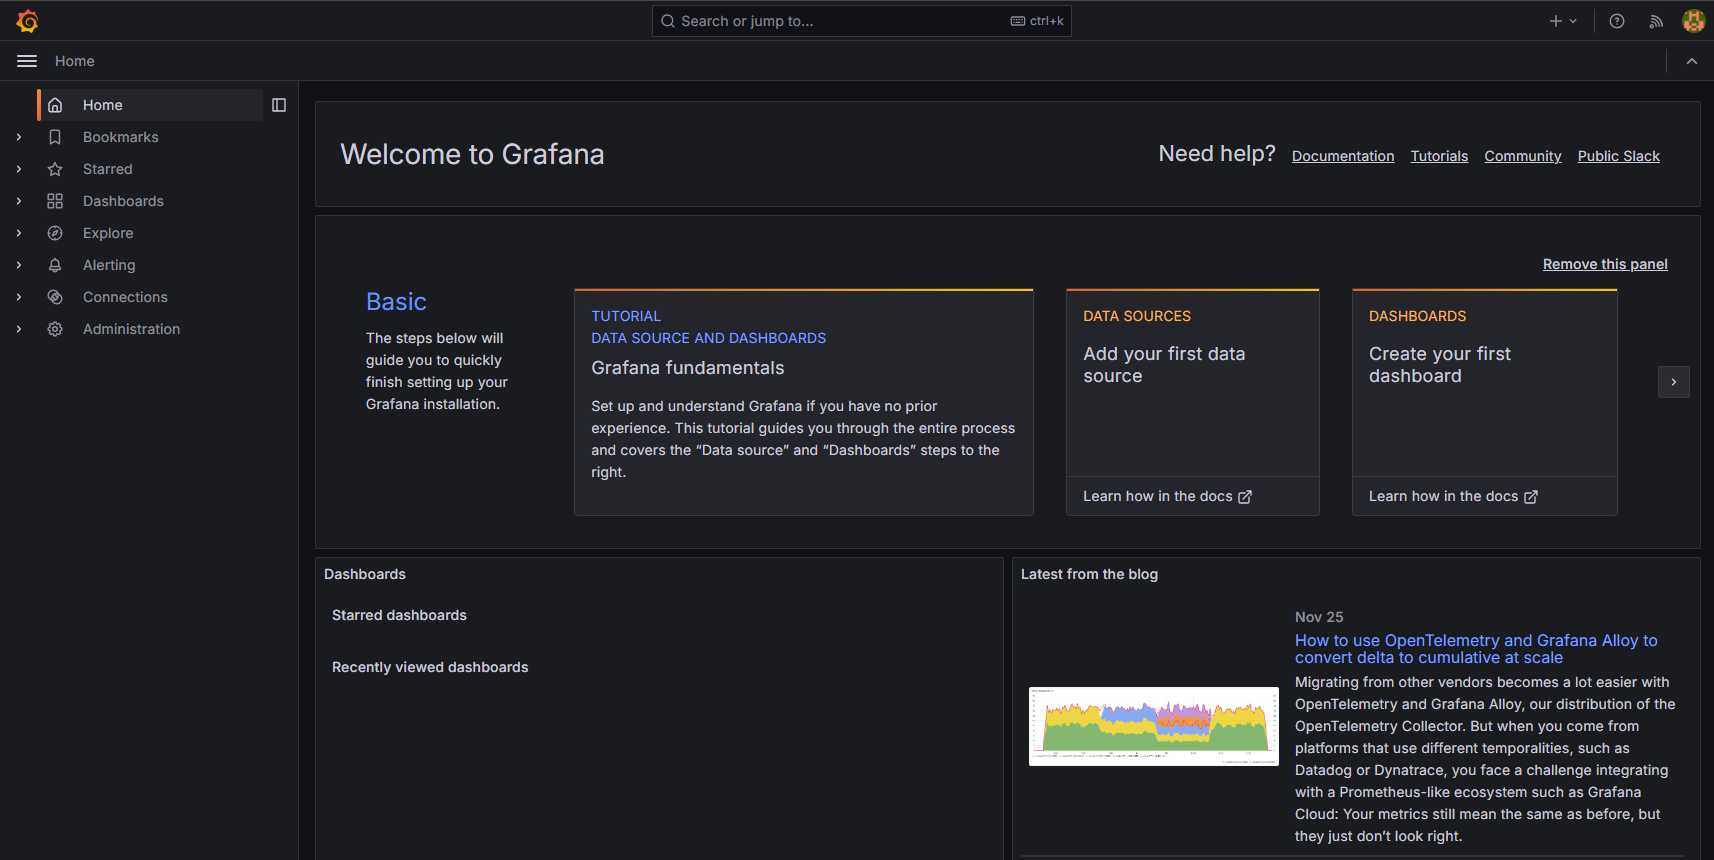This screenshot has width=1714, height=860.
Task: Click the external link icon in Dashboards card
Action: pos(1531,497)
